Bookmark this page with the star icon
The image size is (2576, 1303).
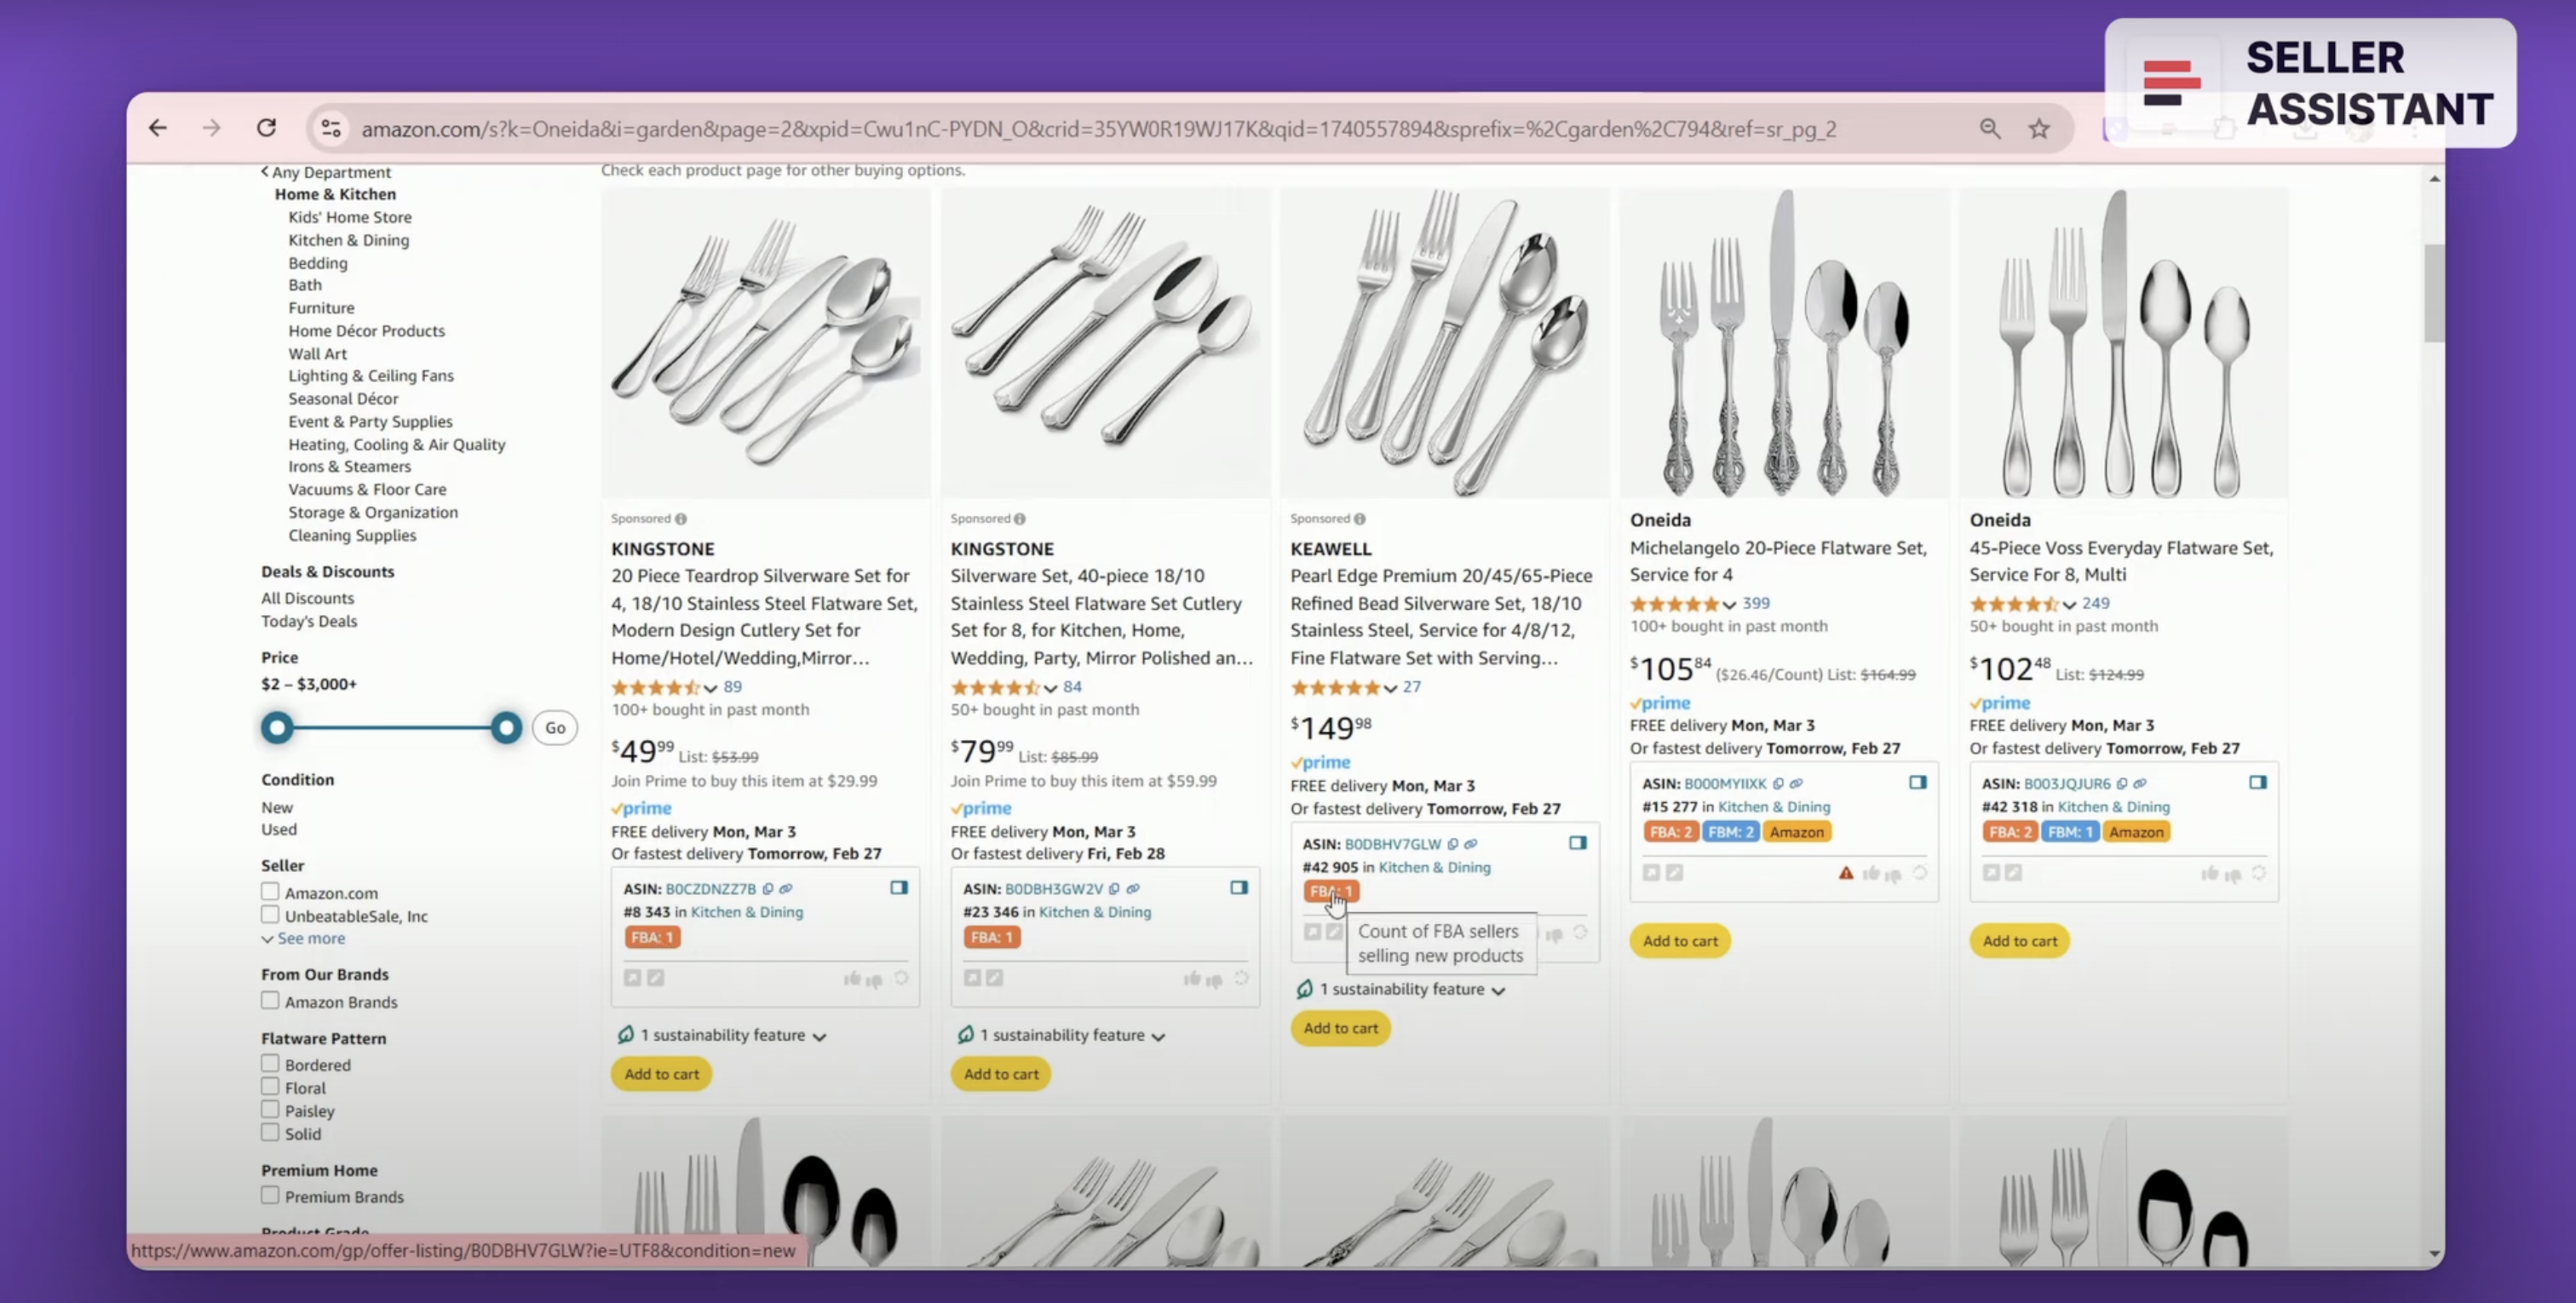click(x=2039, y=129)
